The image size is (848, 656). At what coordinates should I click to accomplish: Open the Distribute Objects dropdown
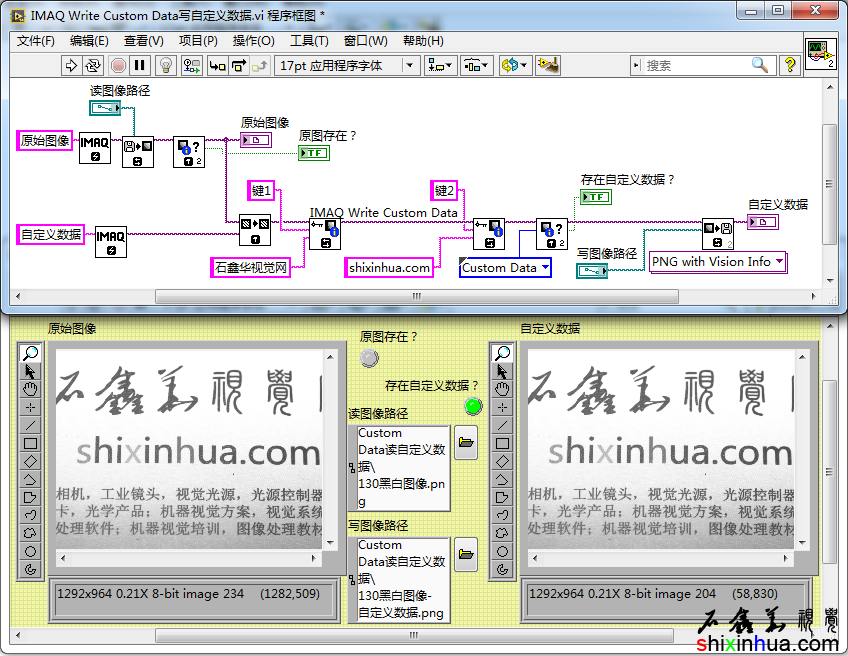point(476,66)
